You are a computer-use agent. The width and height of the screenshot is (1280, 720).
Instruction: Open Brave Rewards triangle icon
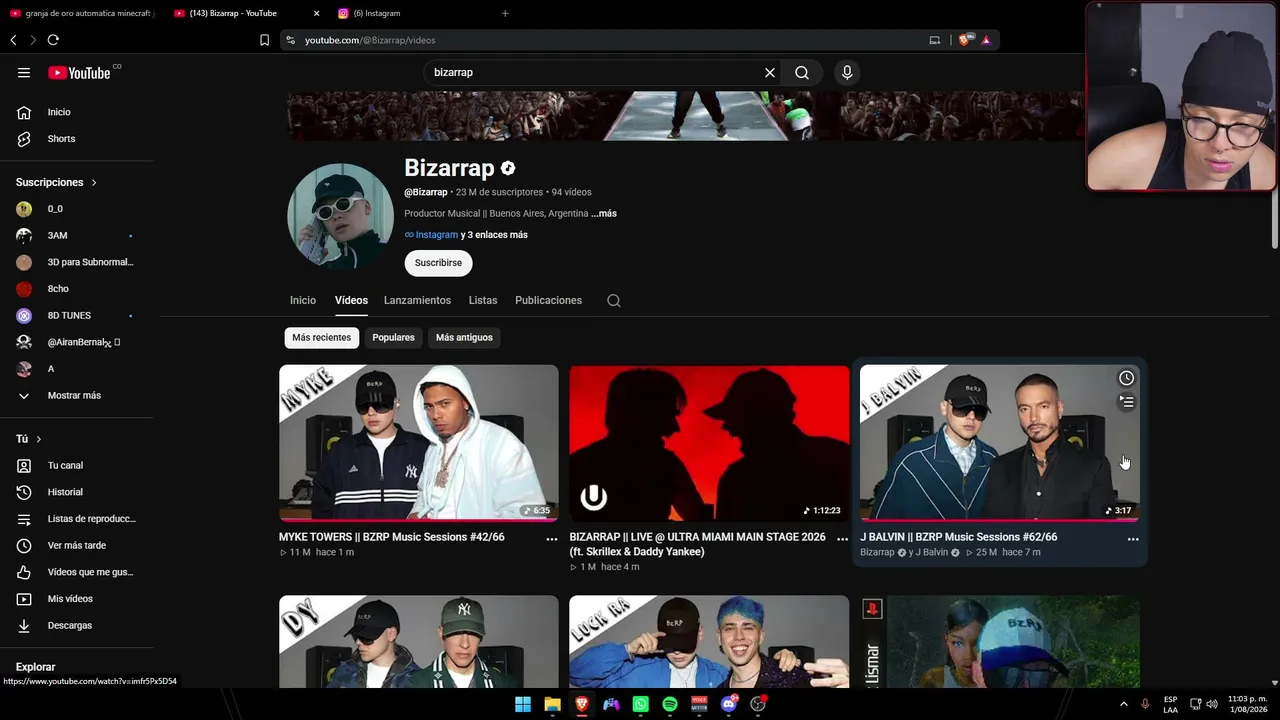986,40
